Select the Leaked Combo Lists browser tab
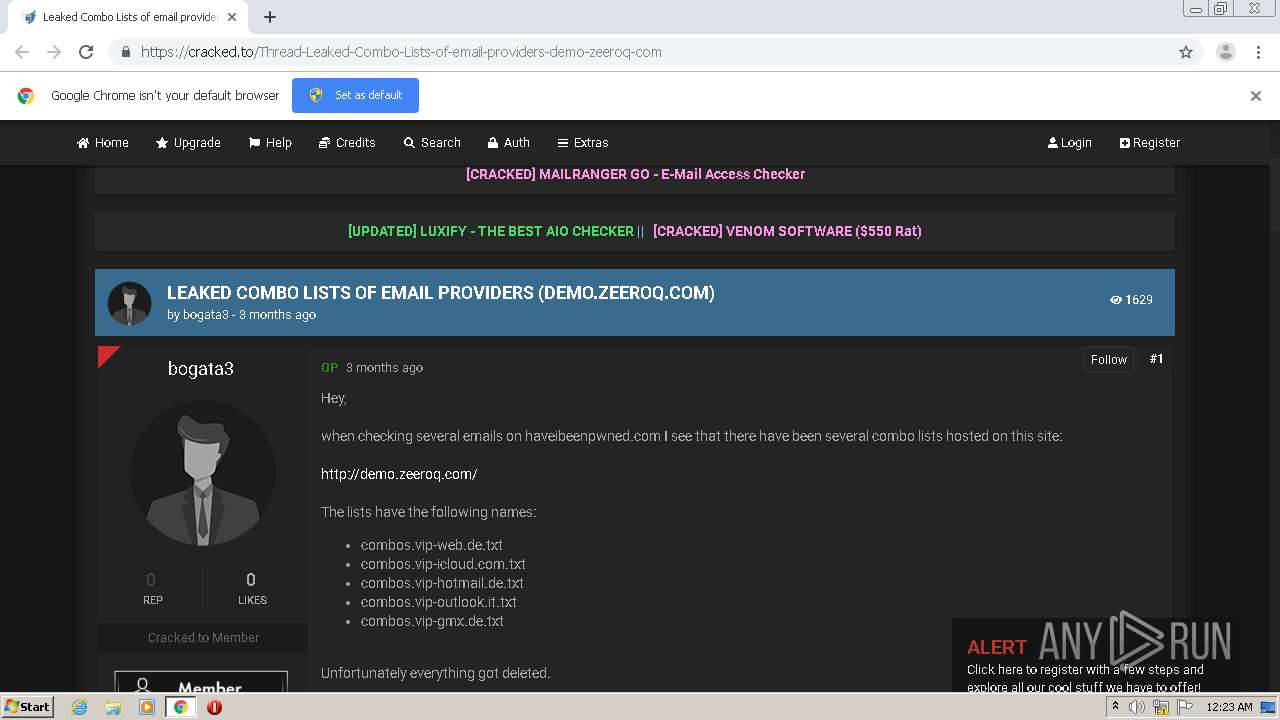Image resolution: width=1280 pixels, height=720 pixels. pyautogui.click(x=130, y=17)
